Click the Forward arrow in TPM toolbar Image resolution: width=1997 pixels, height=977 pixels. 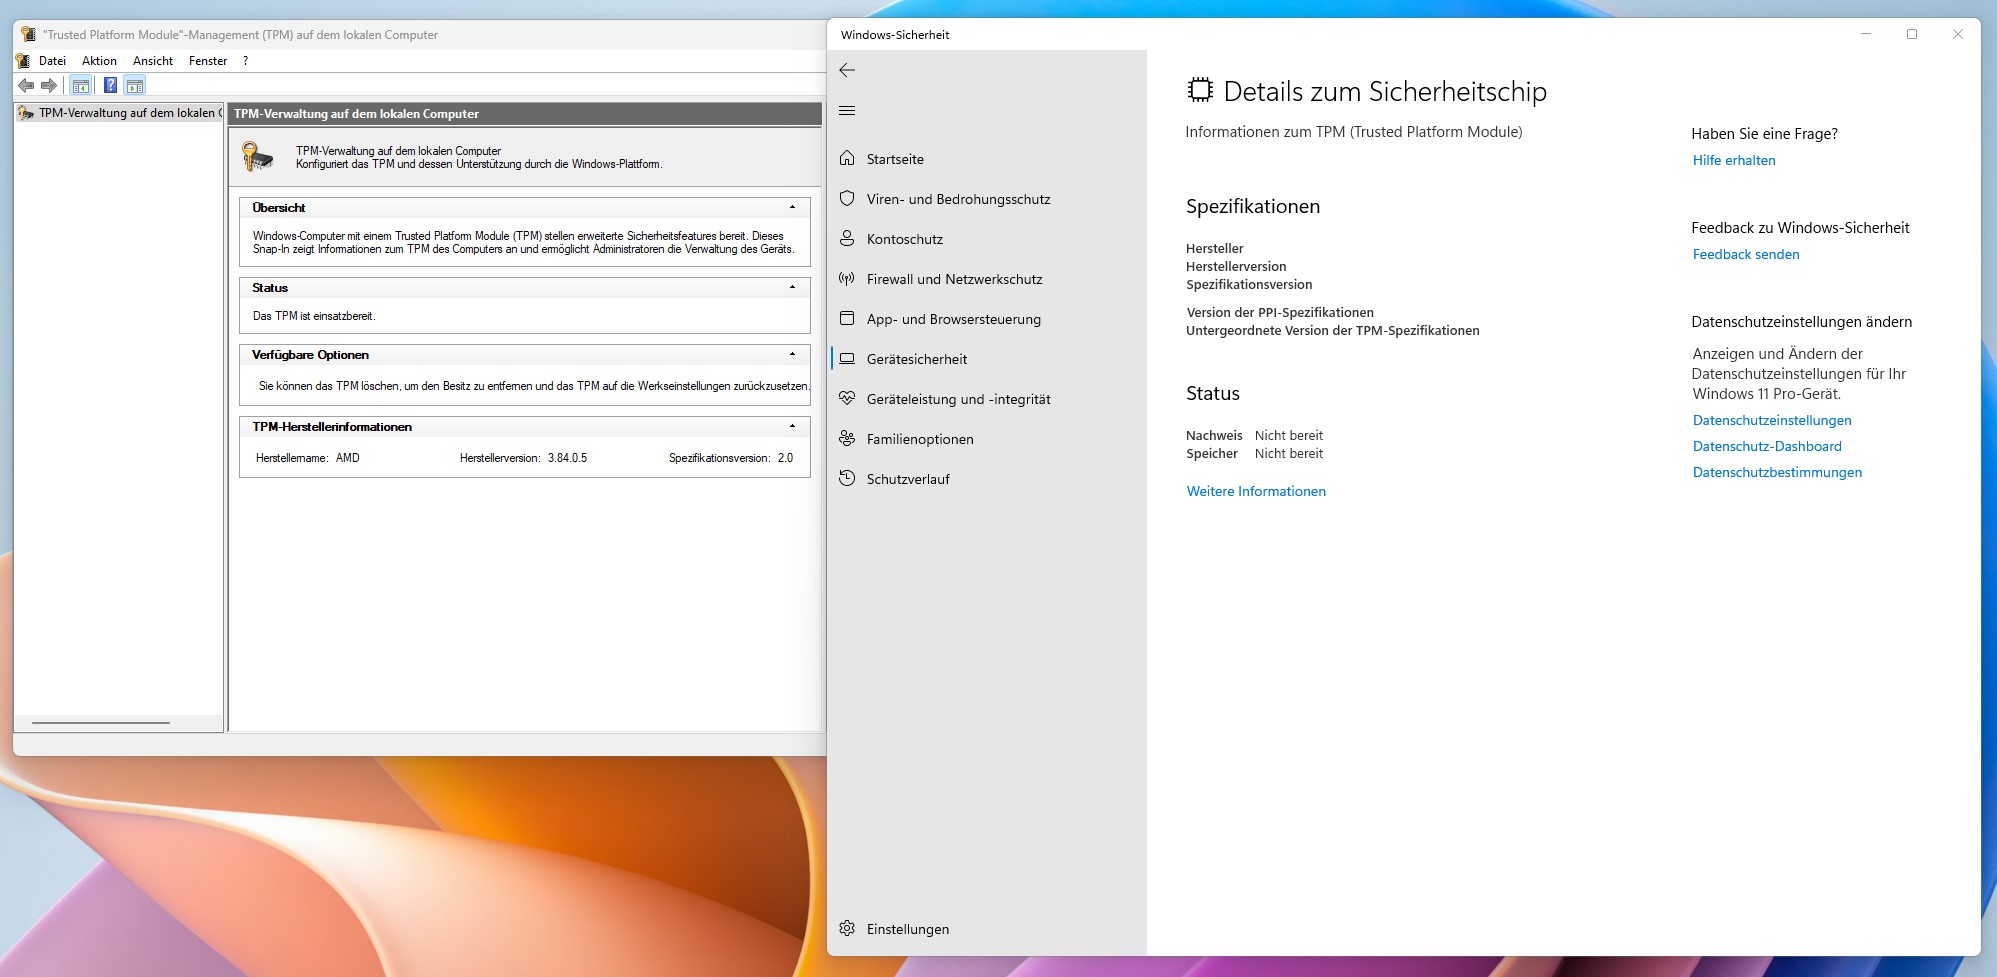tap(49, 86)
